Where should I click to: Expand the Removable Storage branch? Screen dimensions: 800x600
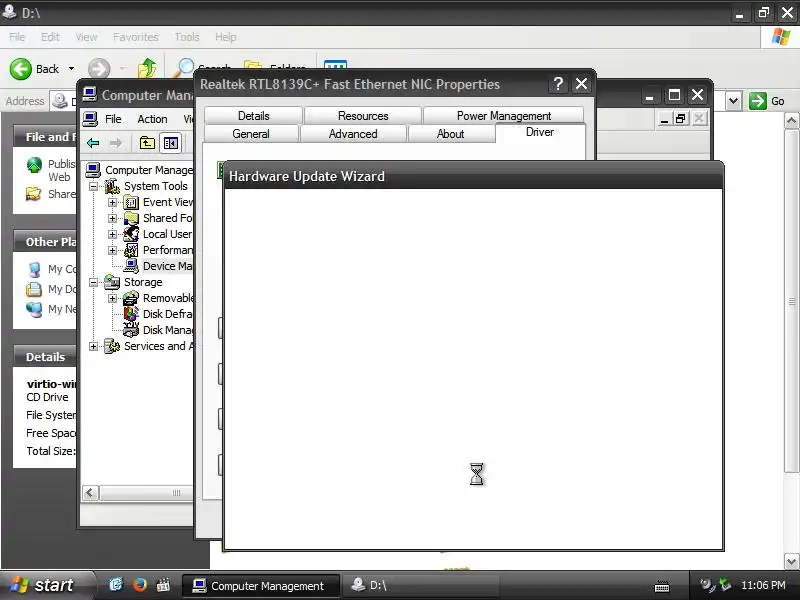[112, 298]
